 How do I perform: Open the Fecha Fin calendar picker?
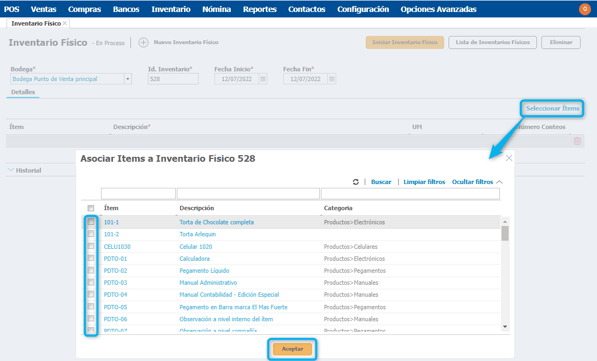(331, 79)
